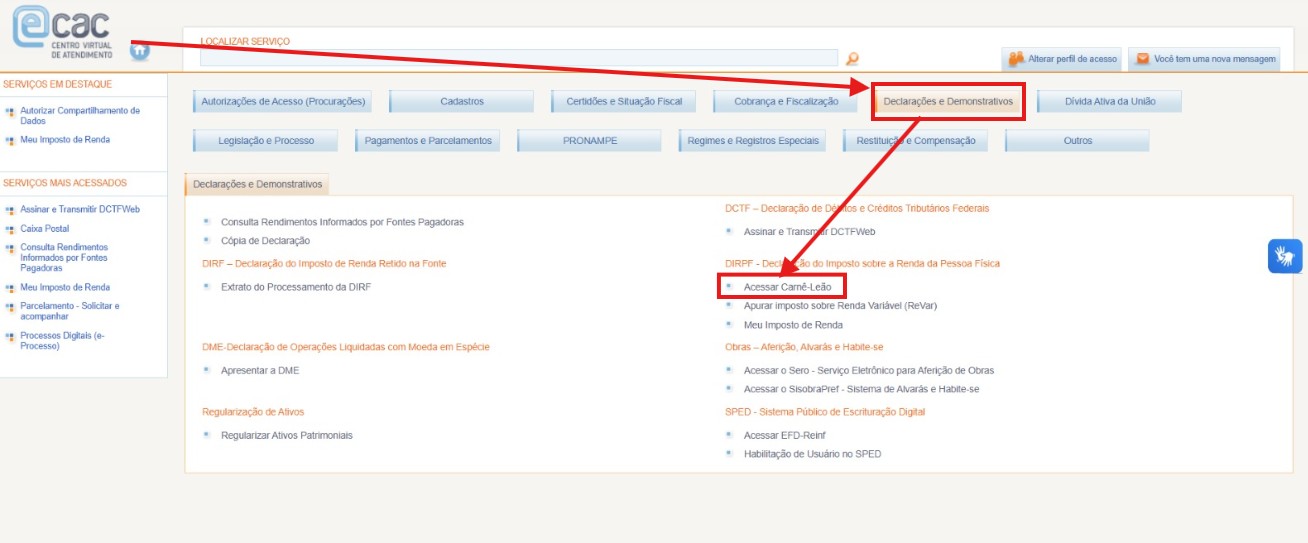Select the Declarações e Demonstrativos tab

257,185
